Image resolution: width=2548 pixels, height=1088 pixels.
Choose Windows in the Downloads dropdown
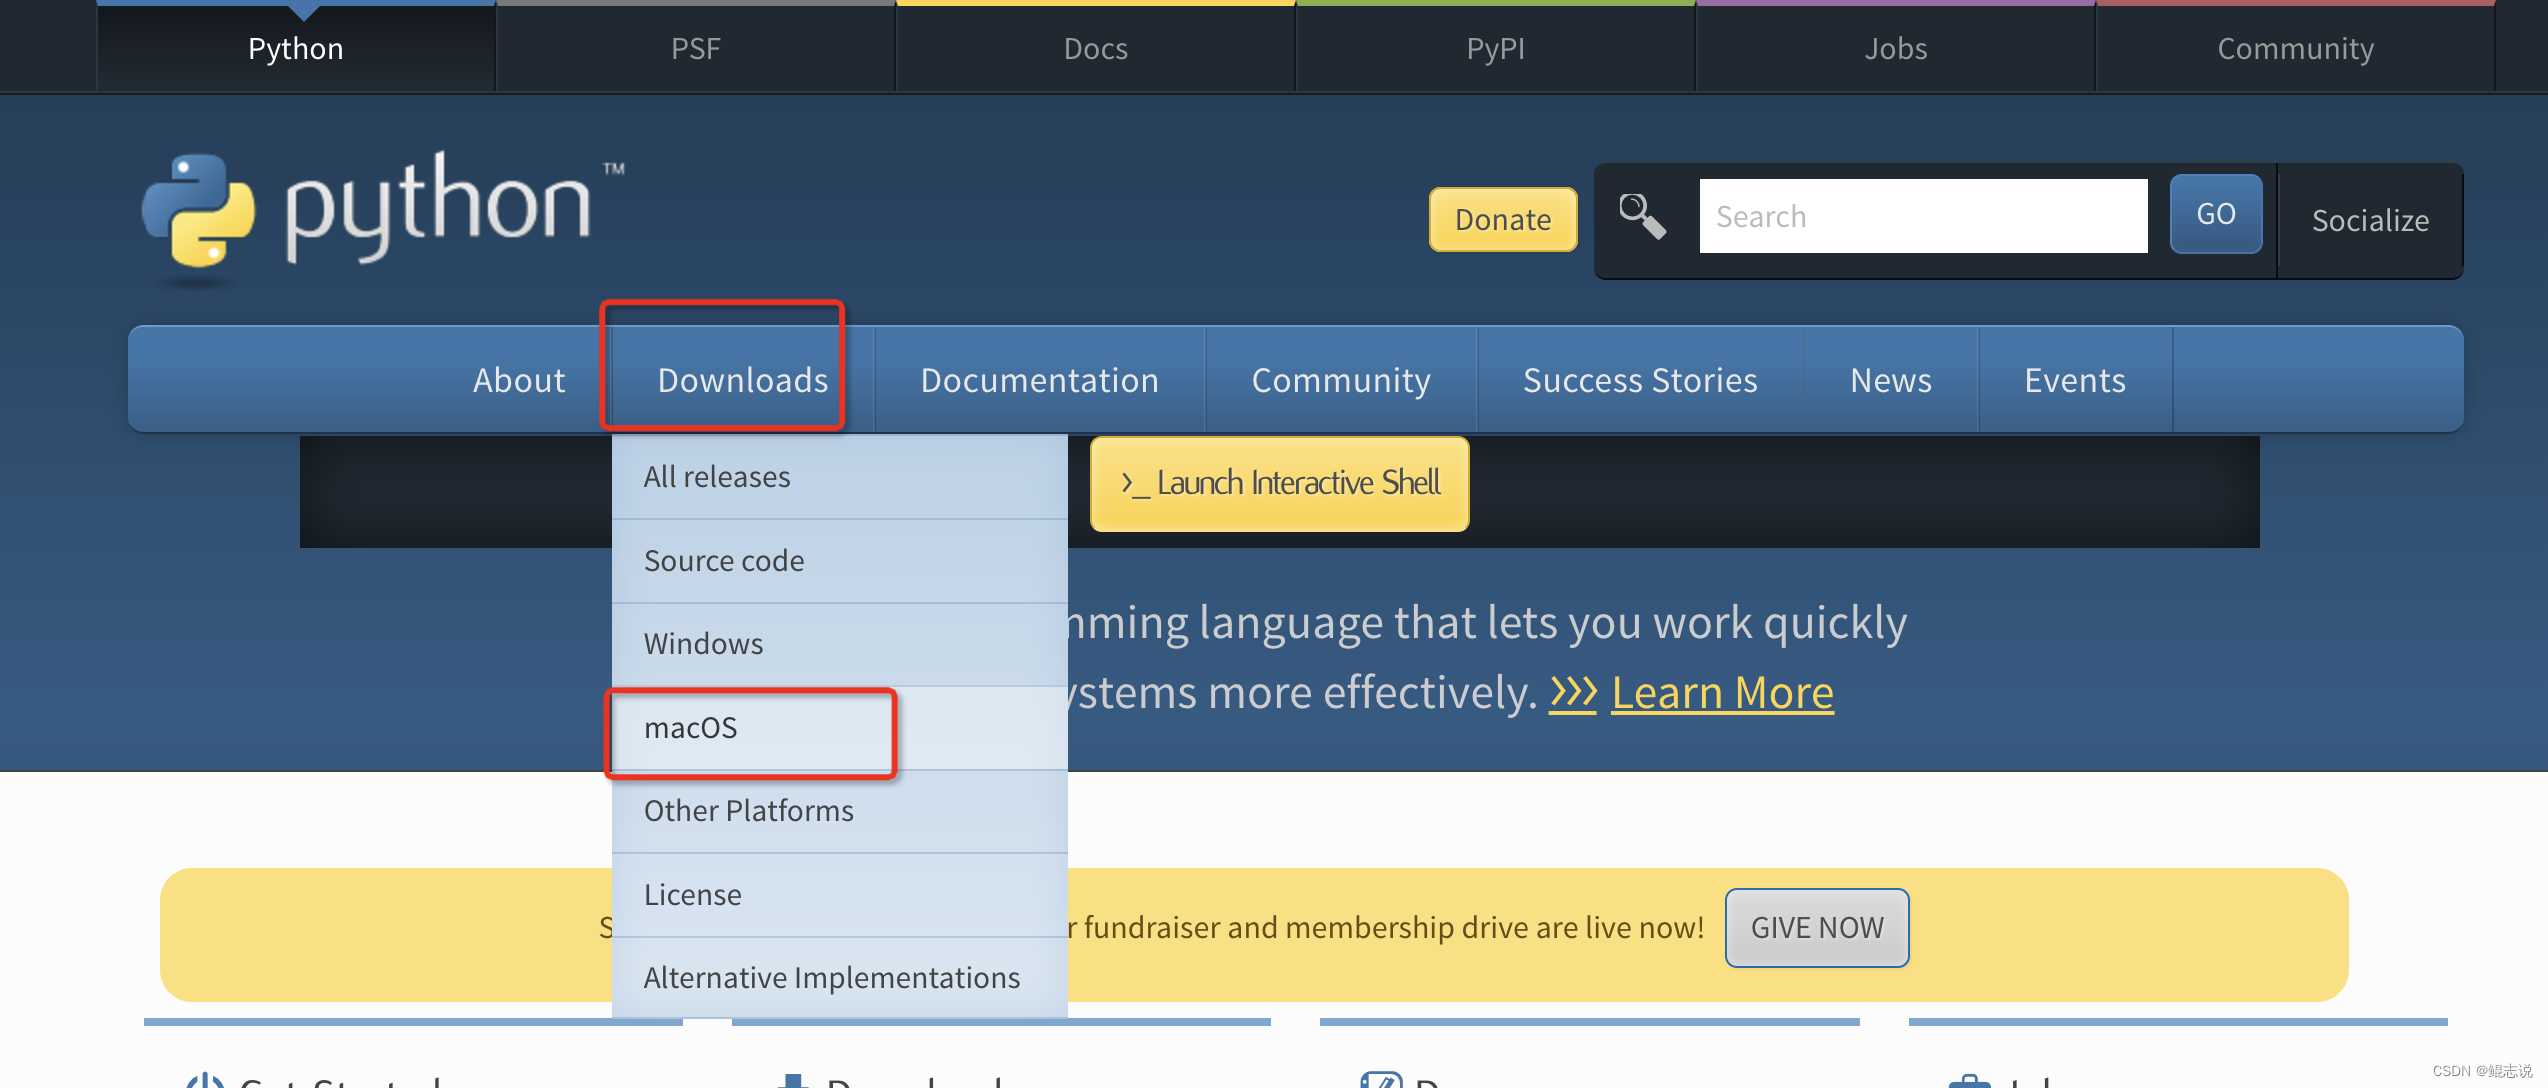pos(703,644)
